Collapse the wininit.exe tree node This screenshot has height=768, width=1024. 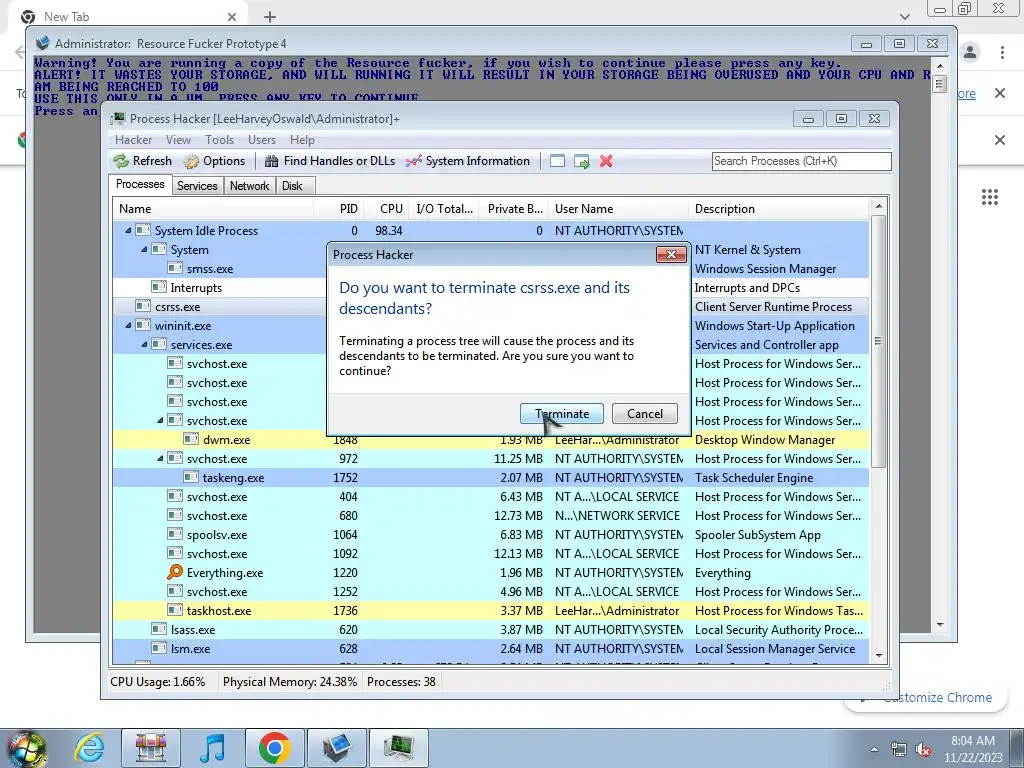click(128, 325)
